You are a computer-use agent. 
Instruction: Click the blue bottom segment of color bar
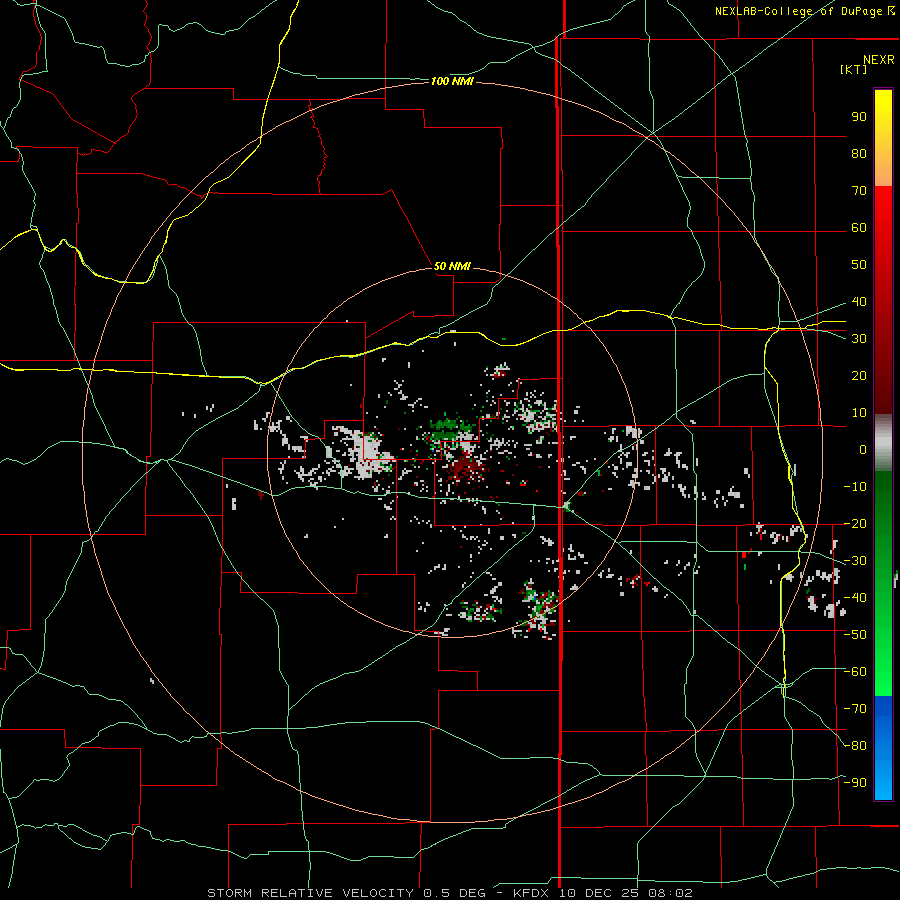(x=883, y=748)
